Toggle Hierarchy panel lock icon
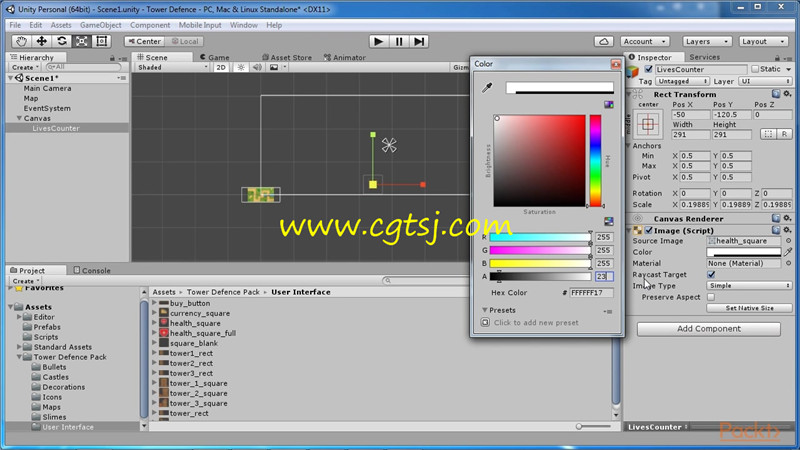Screen dimensions: 800x450 [x=112, y=58]
